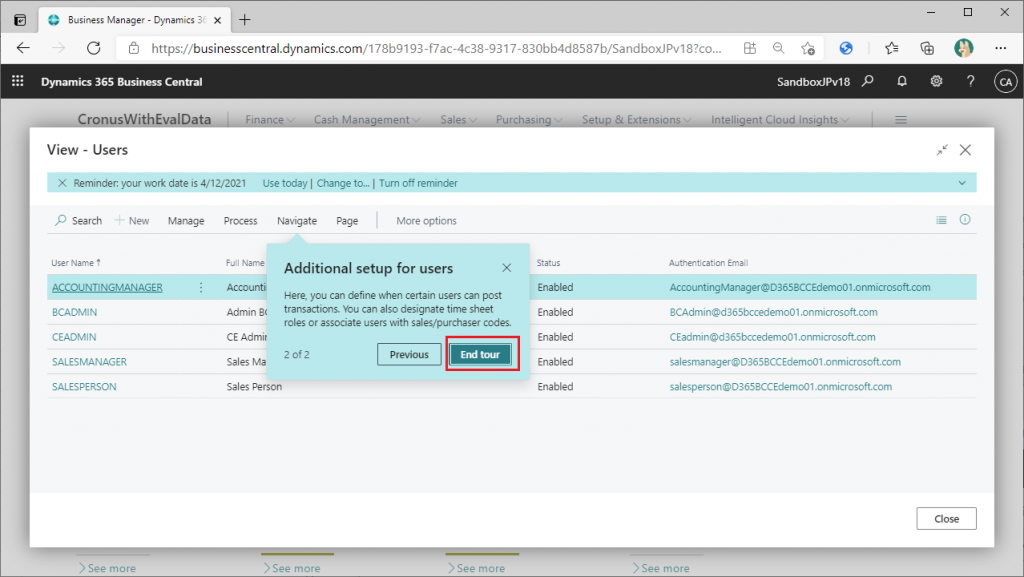Collapse the Users dialog with the shrink icon
1024x577 pixels.
click(x=942, y=150)
